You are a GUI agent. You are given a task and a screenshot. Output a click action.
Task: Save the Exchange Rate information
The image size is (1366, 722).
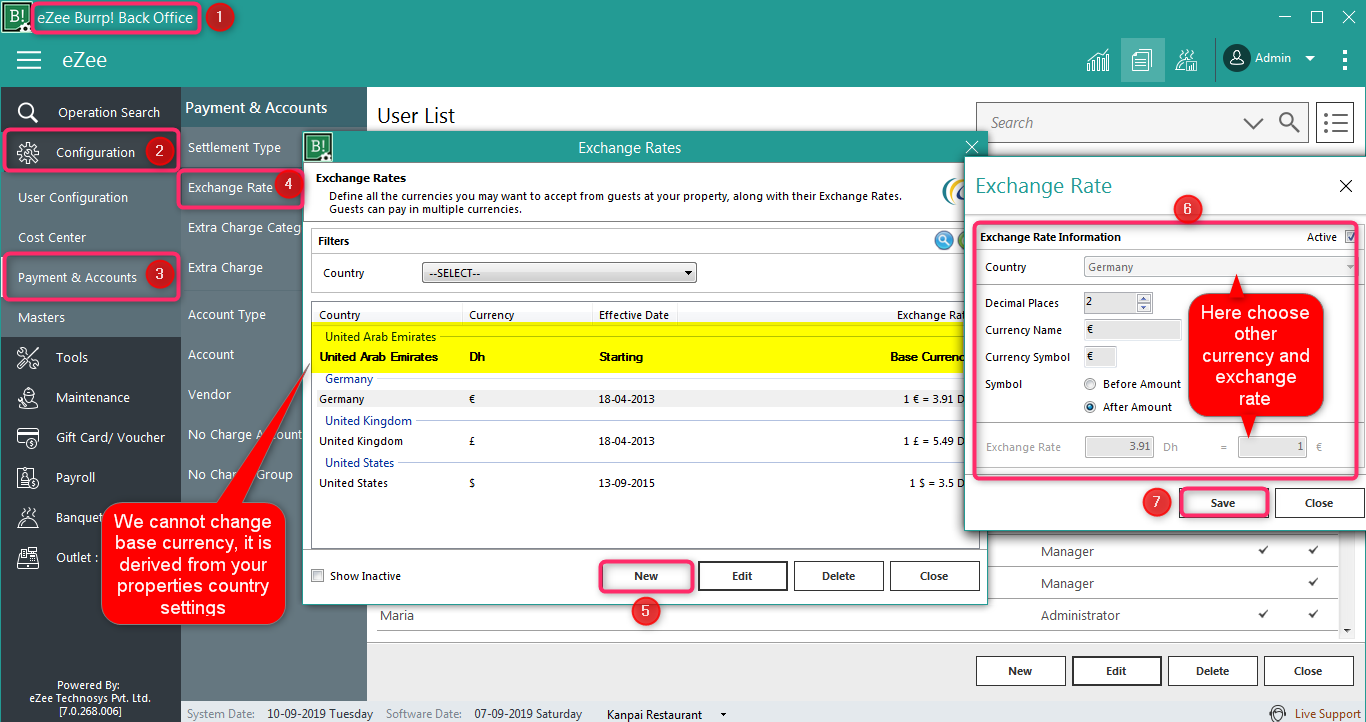1223,503
